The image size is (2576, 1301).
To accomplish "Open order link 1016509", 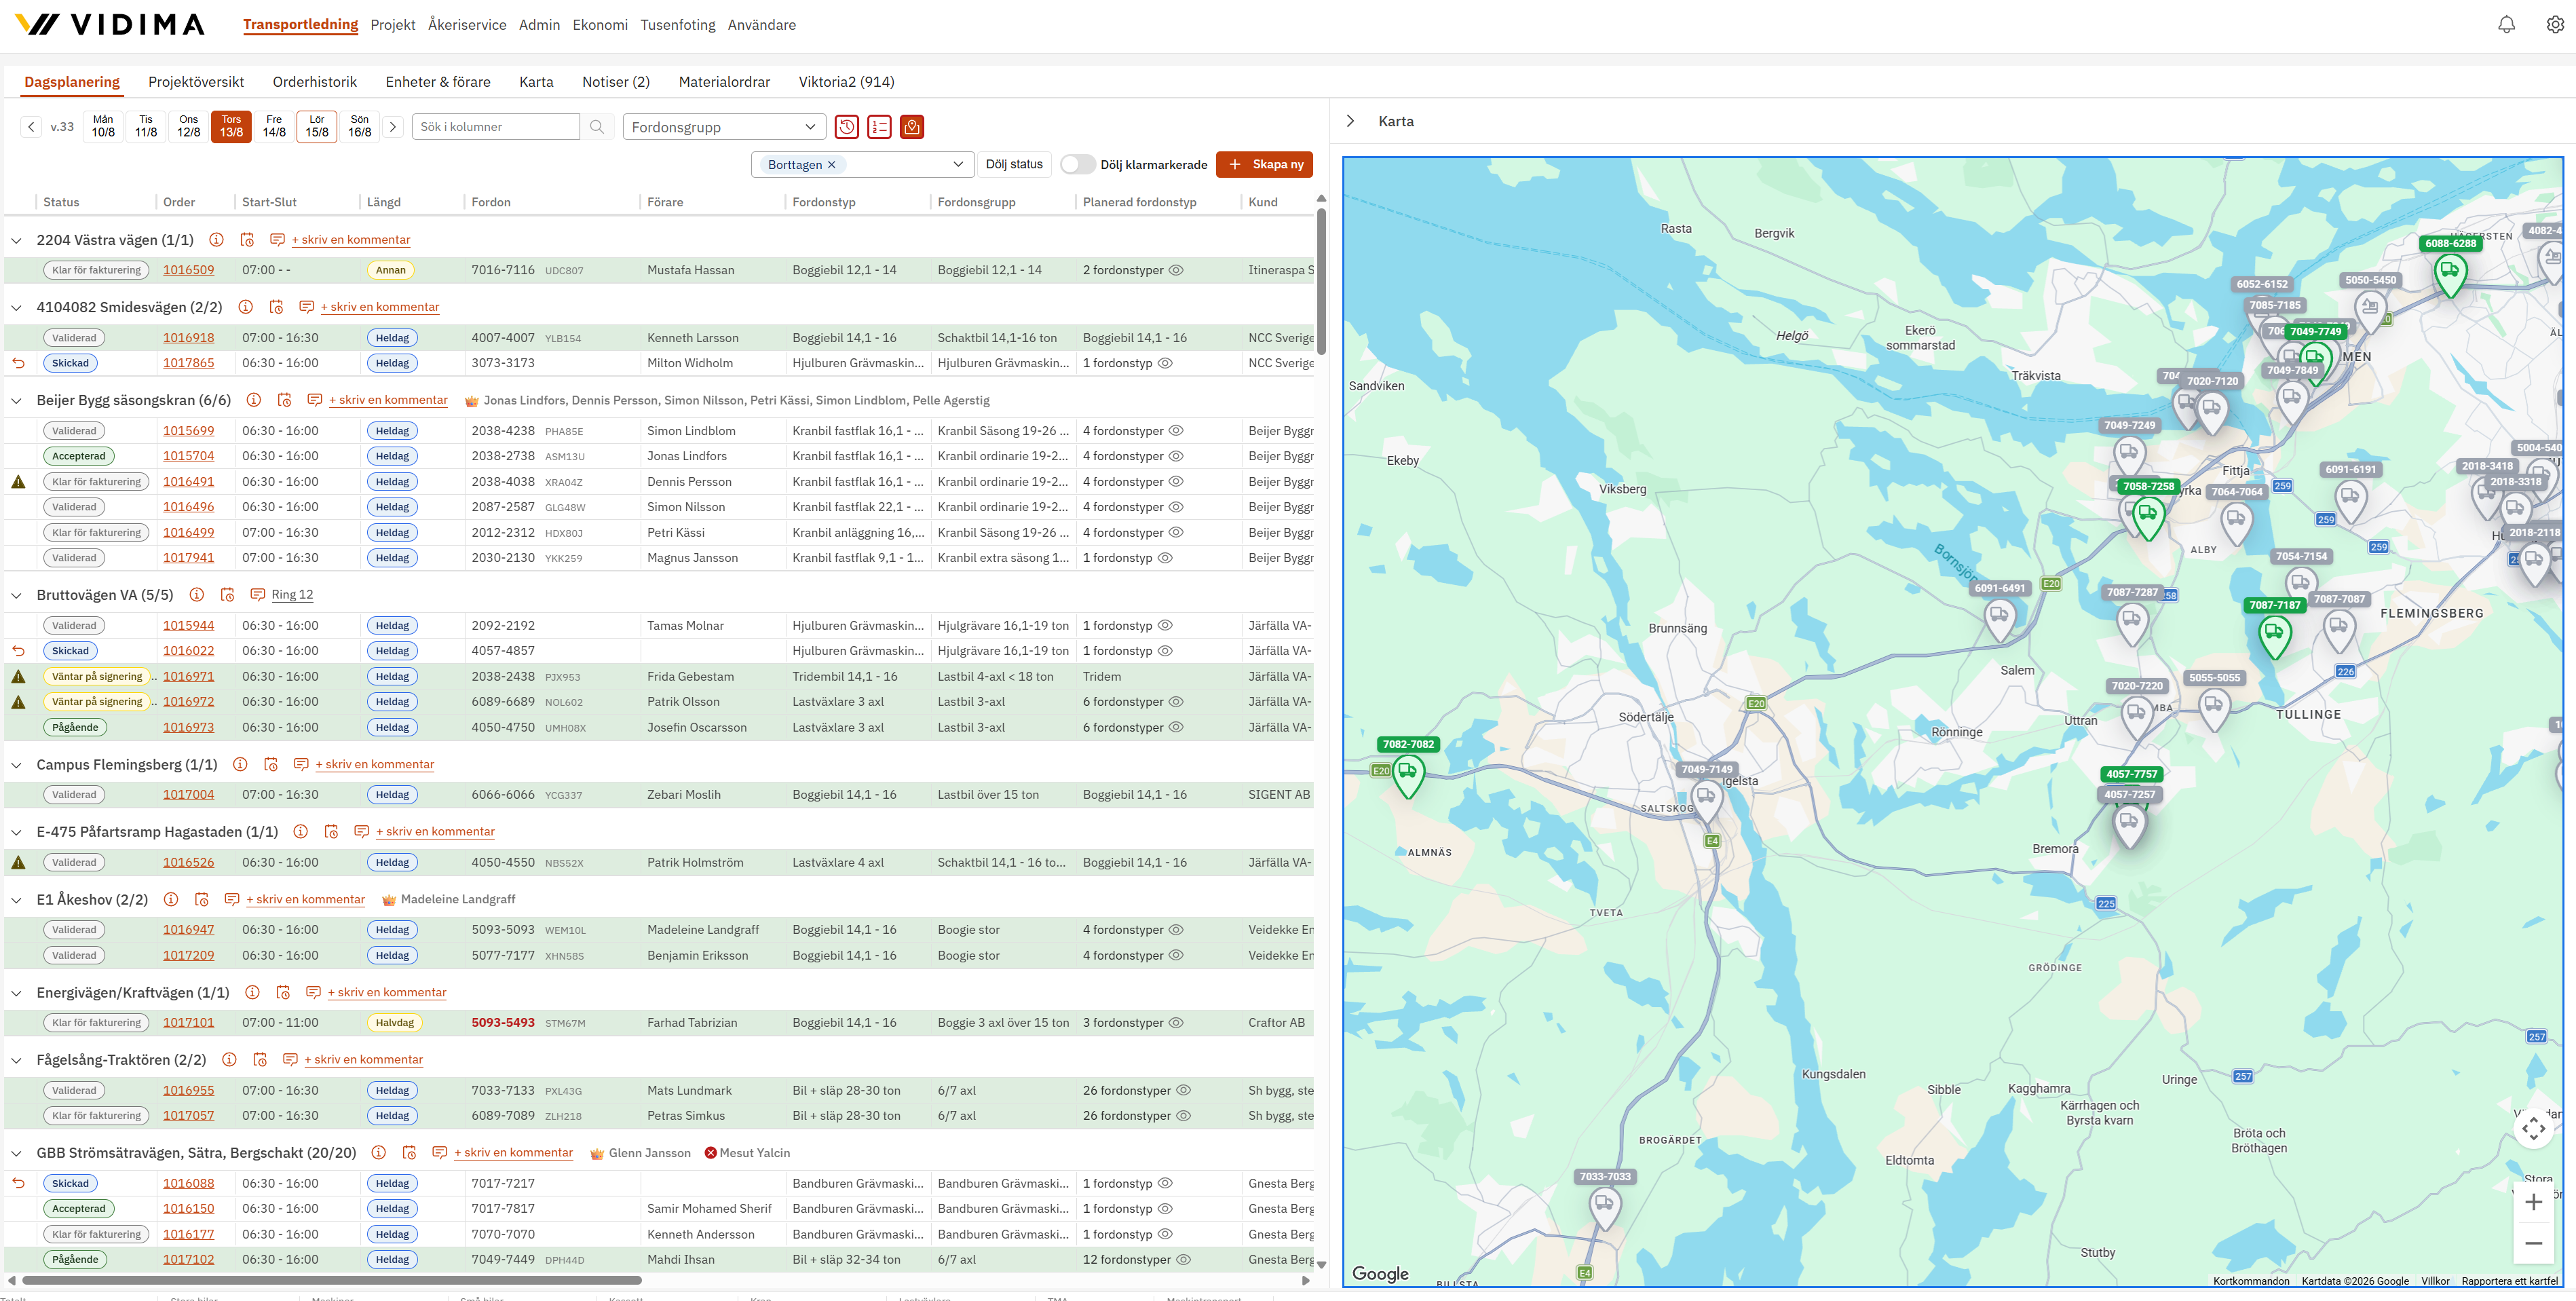I will (x=189, y=270).
